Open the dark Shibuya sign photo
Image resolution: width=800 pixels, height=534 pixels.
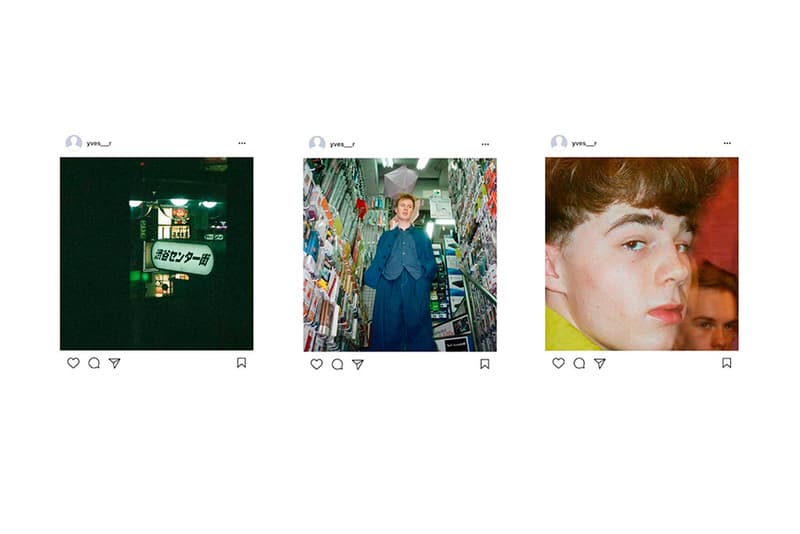pos(157,253)
